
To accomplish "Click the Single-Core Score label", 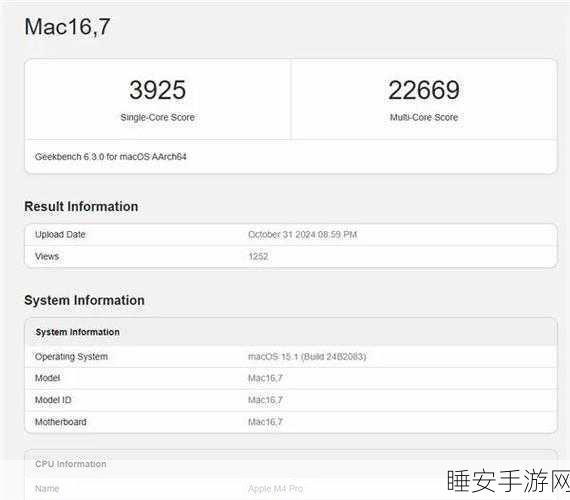I will [x=157, y=117].
